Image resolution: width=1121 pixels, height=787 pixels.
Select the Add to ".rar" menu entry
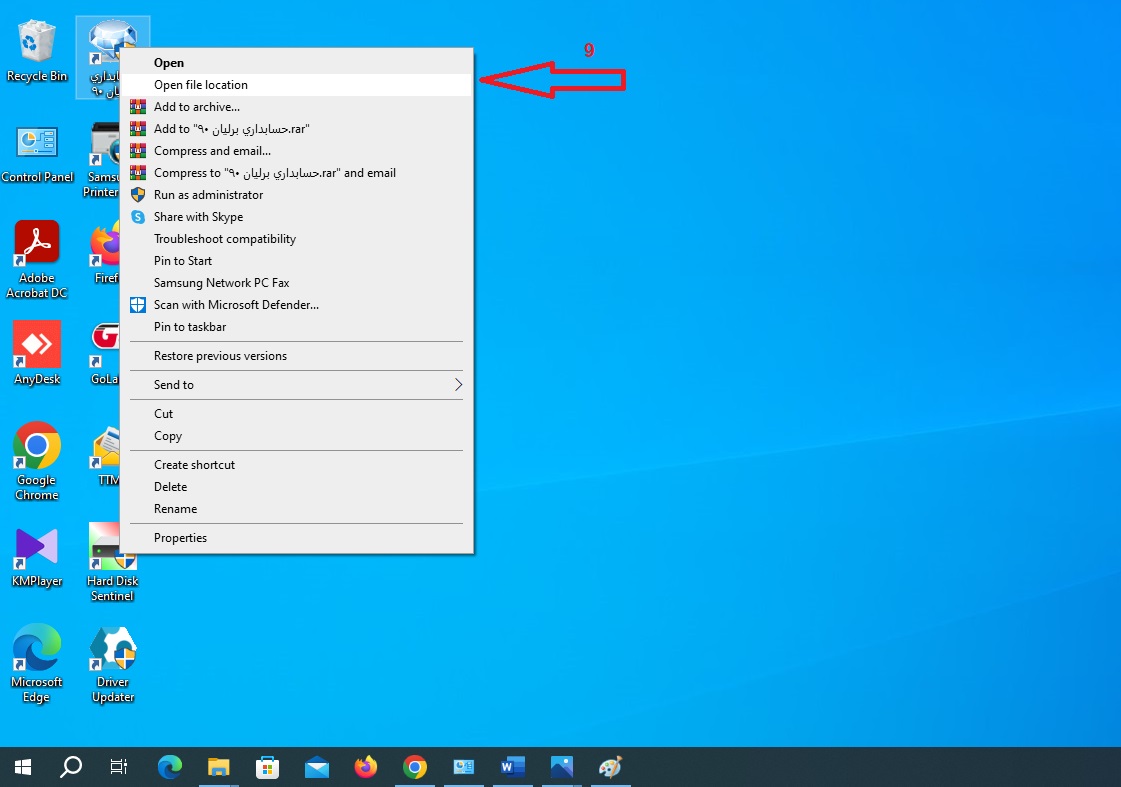pyautogui.click(x=297, y=129)
